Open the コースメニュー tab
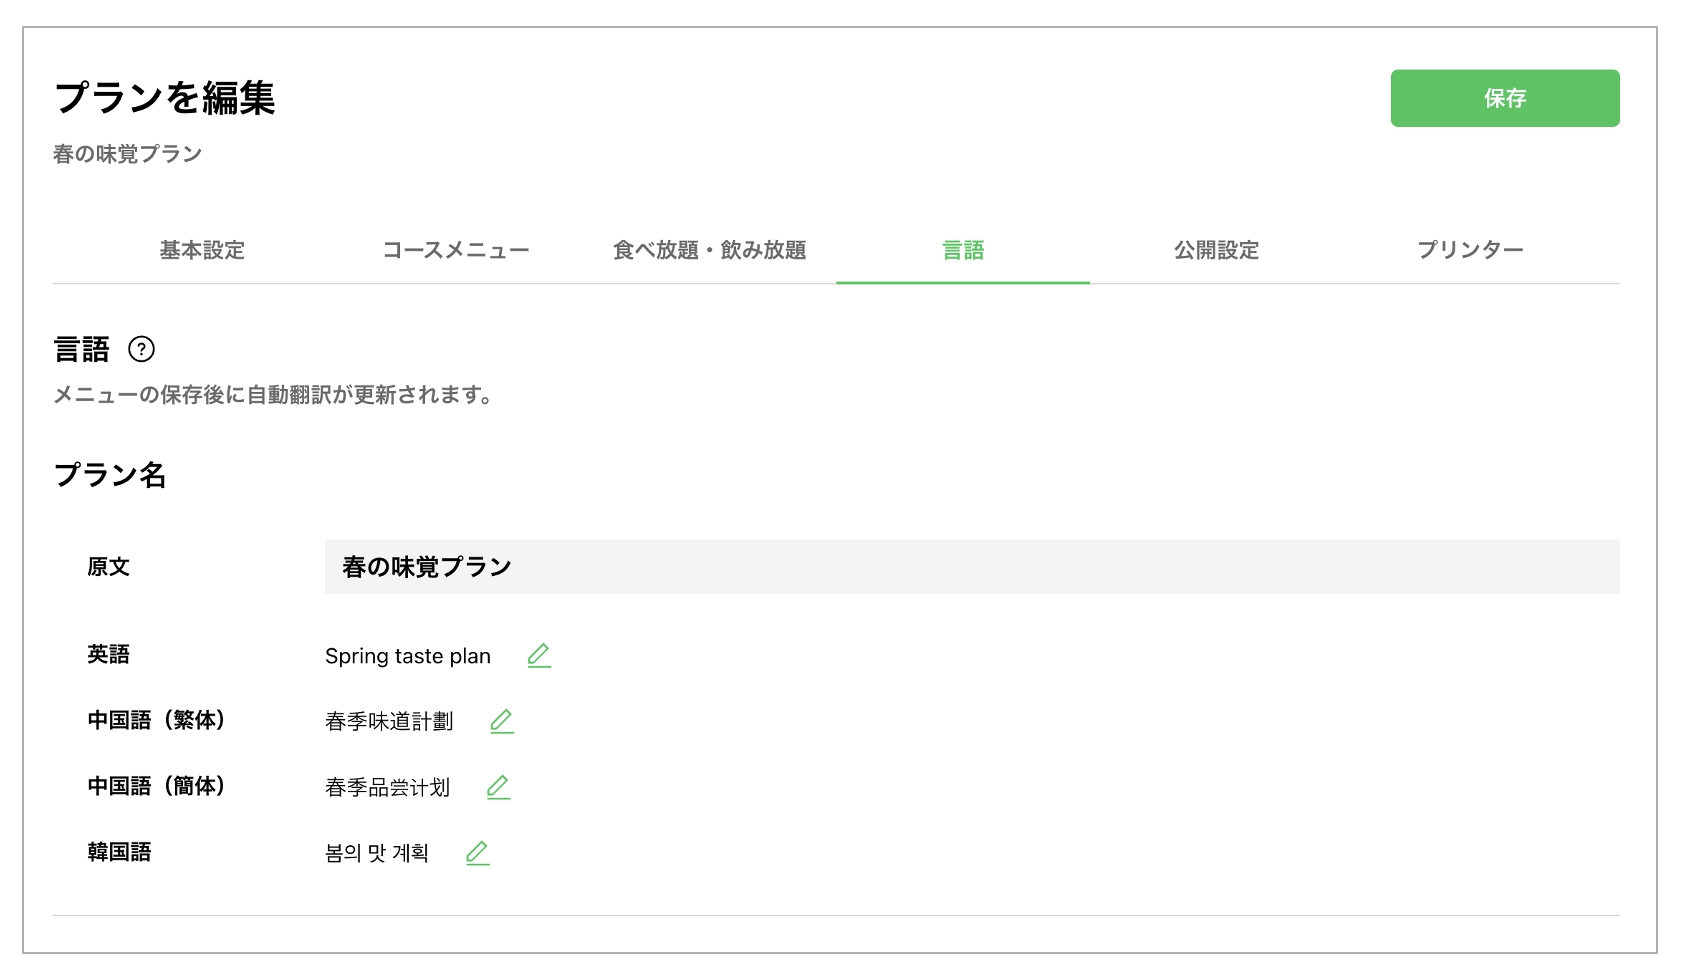The image size is (1684, 980). (x=456, y=250)
